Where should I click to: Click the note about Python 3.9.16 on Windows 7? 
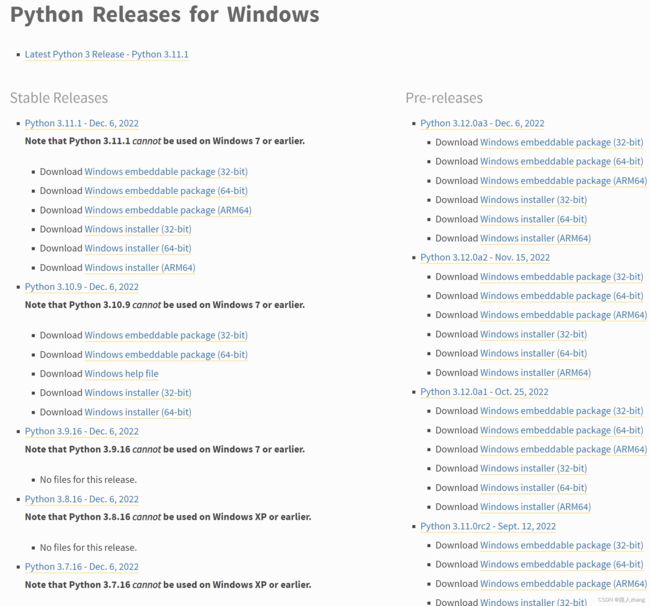point(165,449)
